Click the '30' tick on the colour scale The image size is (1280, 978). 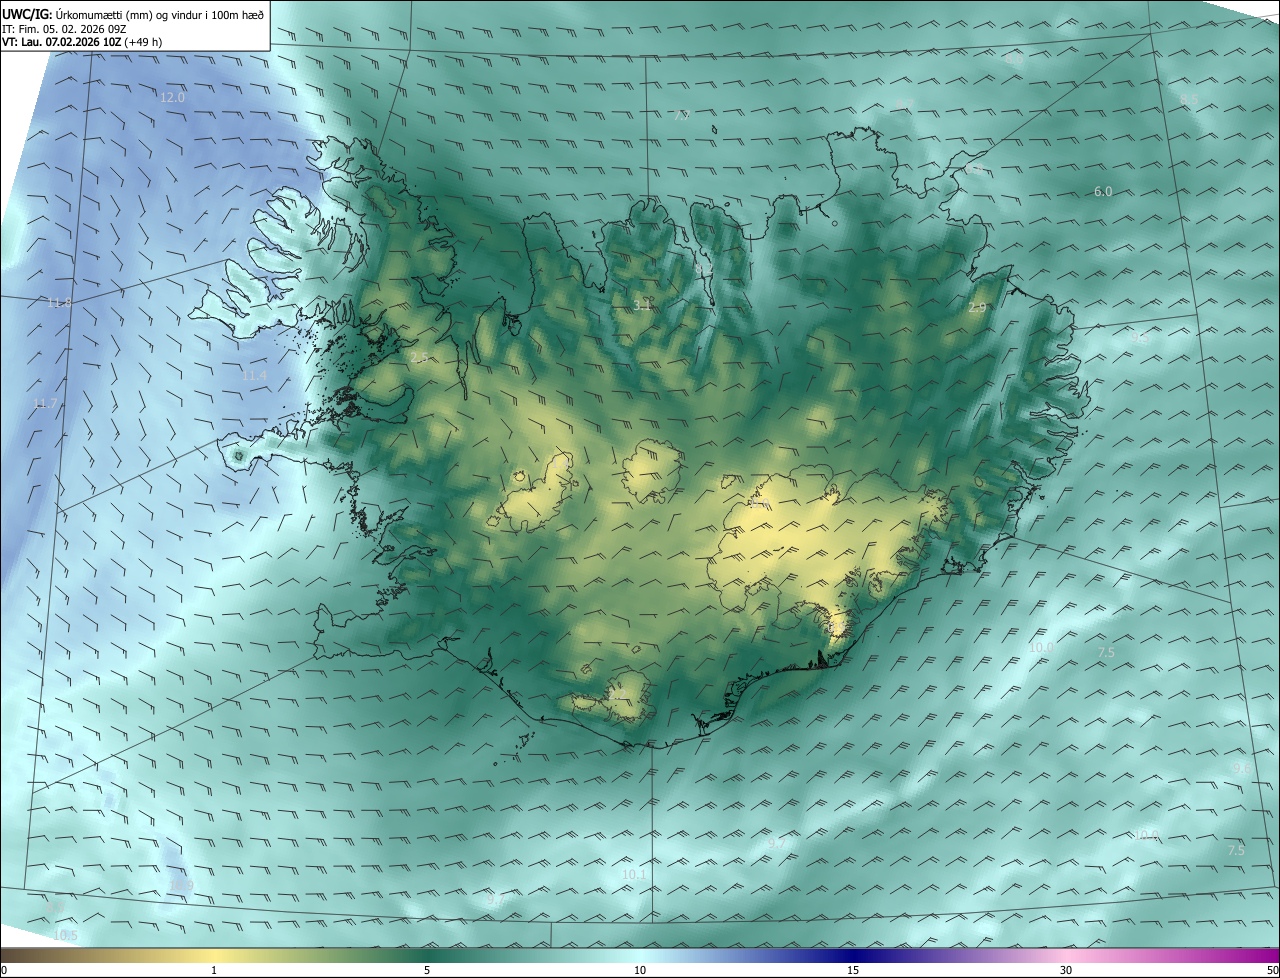(1066, 971)
